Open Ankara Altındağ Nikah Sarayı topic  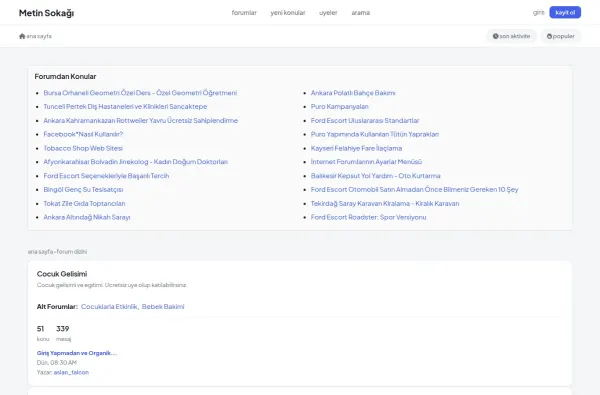click(87, 217)
